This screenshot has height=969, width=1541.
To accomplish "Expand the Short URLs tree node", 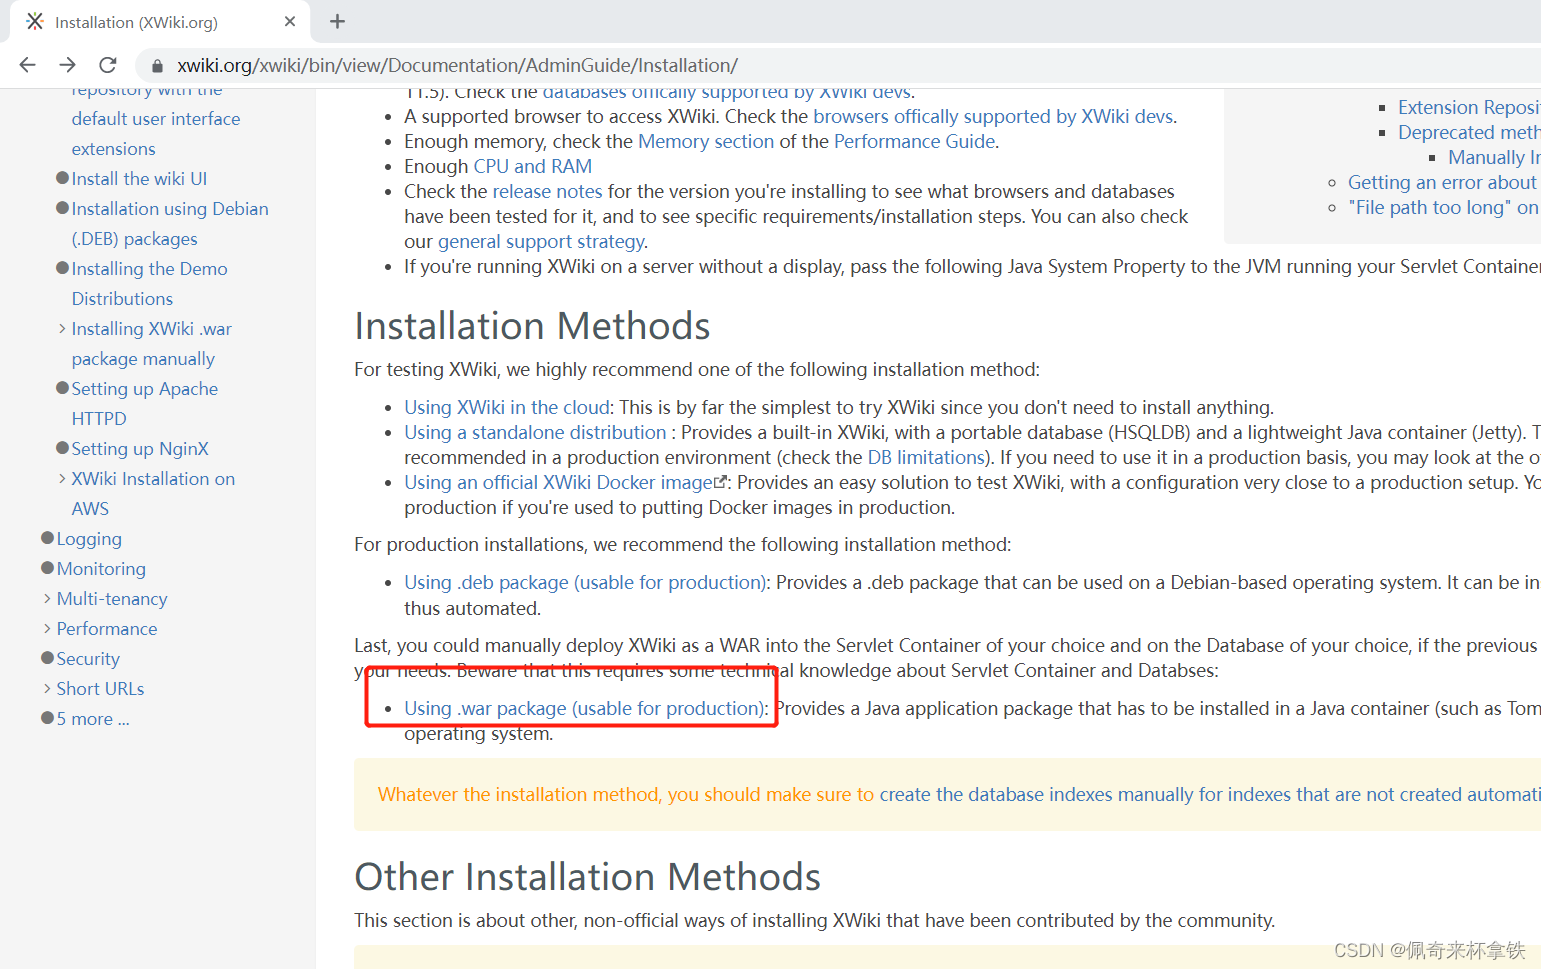I will point(47,688).
